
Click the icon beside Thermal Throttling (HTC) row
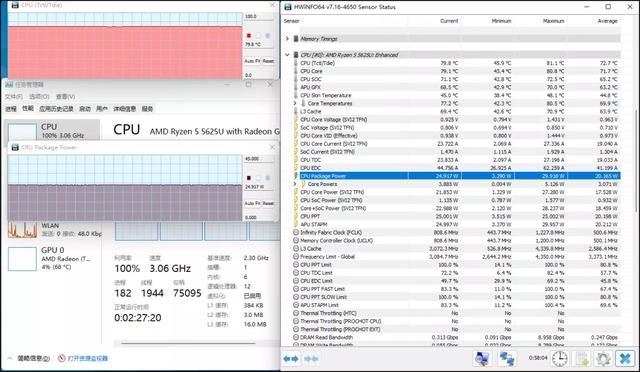tap(296, 313)
